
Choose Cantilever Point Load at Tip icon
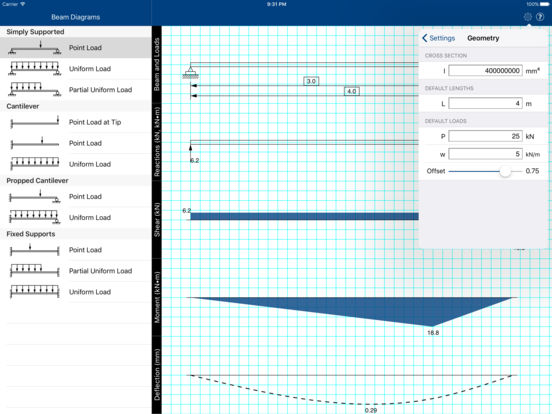pyautogui.click(x=34, y=122)
